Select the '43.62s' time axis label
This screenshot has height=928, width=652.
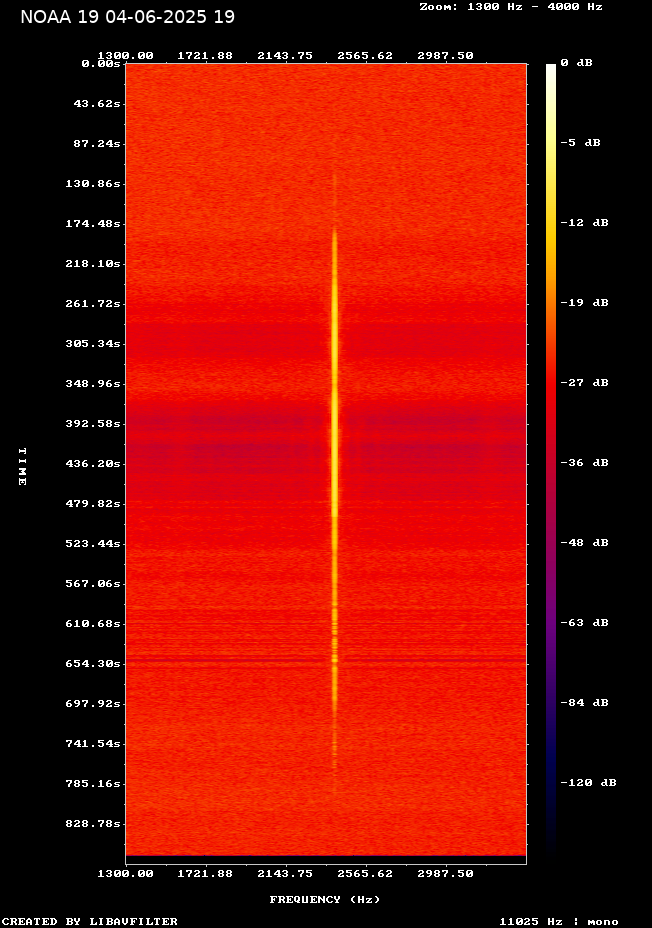(97, 104)
